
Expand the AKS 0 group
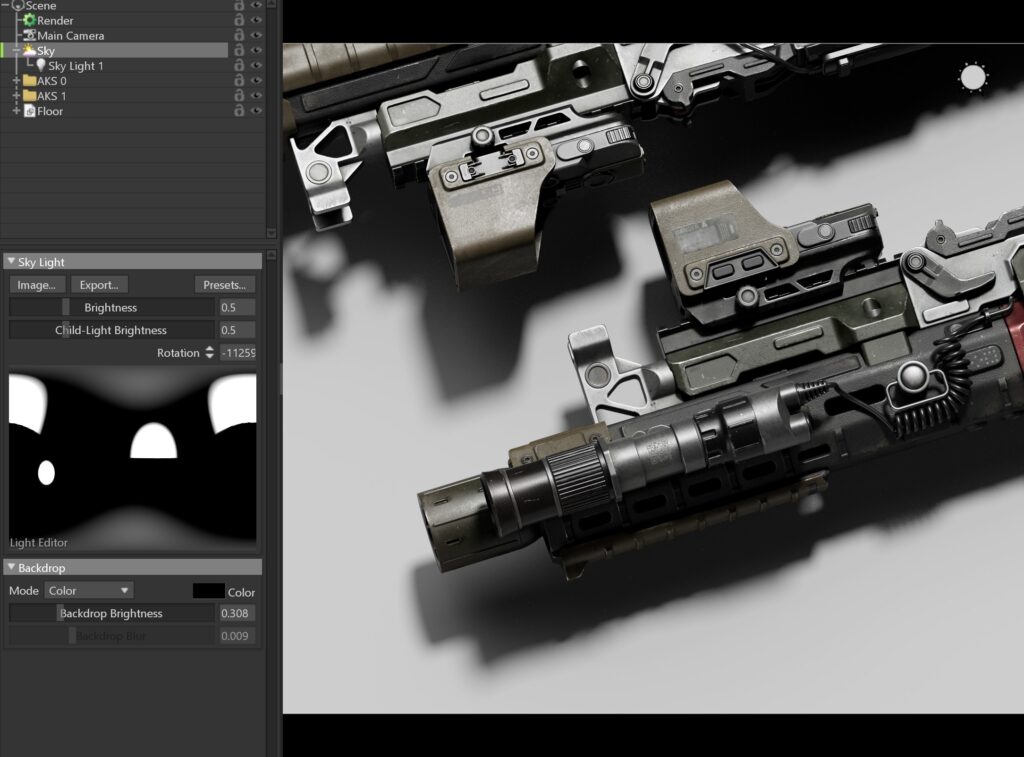[x=16, y=80]
